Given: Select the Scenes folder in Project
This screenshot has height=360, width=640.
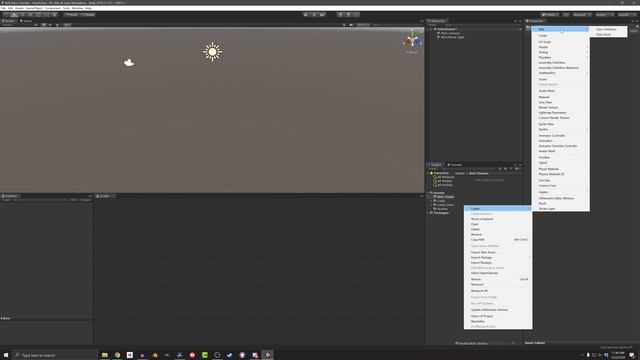Looking at the screenshot, I should point(442,209).
